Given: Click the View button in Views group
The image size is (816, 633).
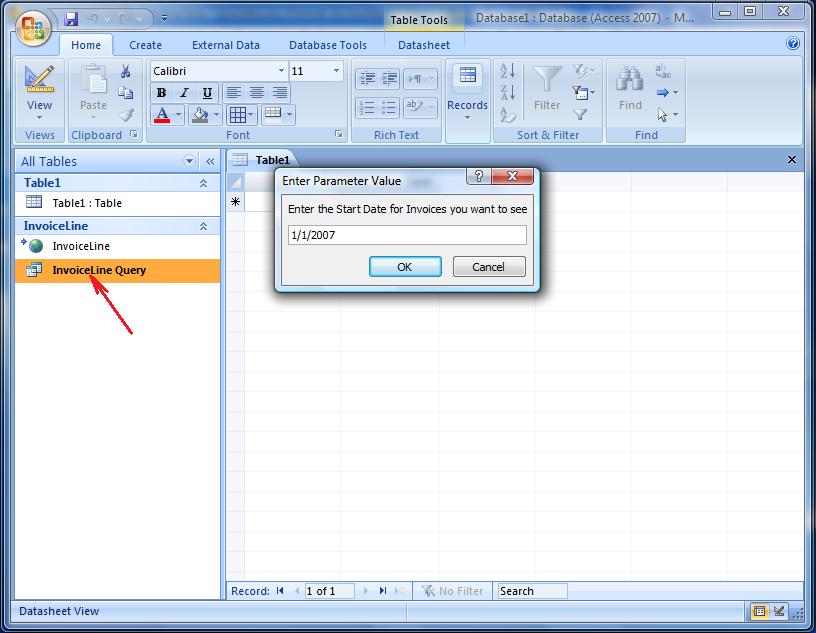Looking at the screenshot, I should [39, 93].
